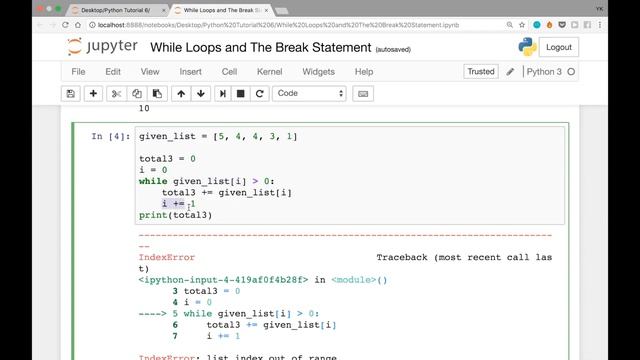Click the ipython-input-4-419af0f4b28f reference
Viewport: 640px width, 360px height.
pos(223,280)
